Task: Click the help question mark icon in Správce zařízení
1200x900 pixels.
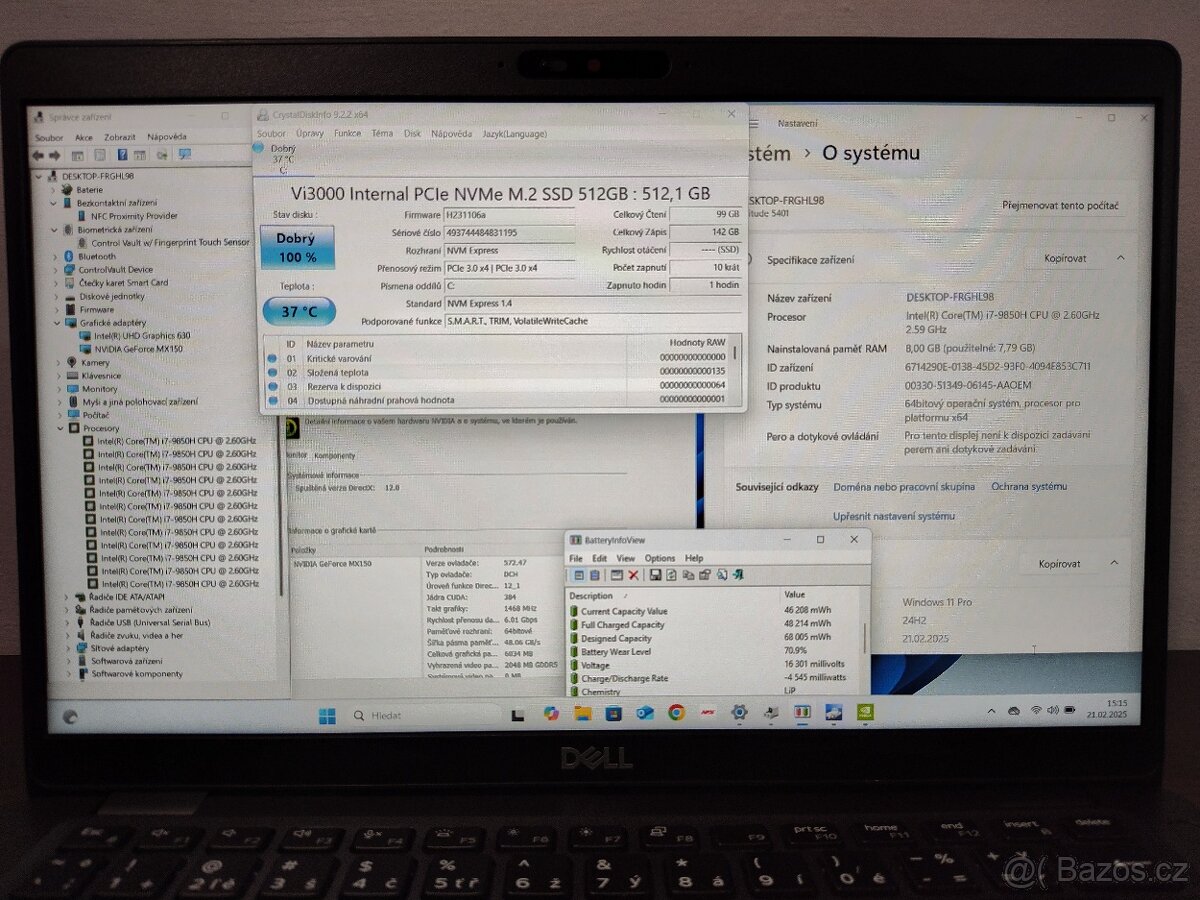Action: pyautogui.click(x=122, y=155)
